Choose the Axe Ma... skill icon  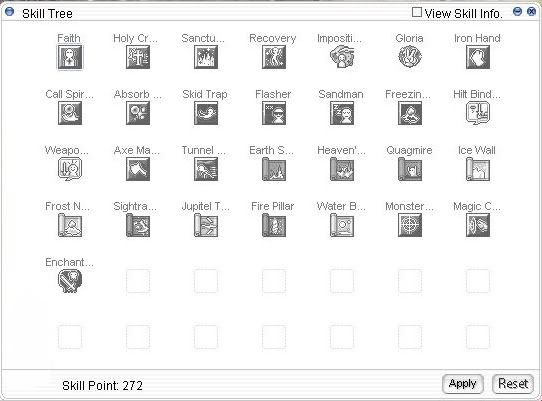[138, 169]
